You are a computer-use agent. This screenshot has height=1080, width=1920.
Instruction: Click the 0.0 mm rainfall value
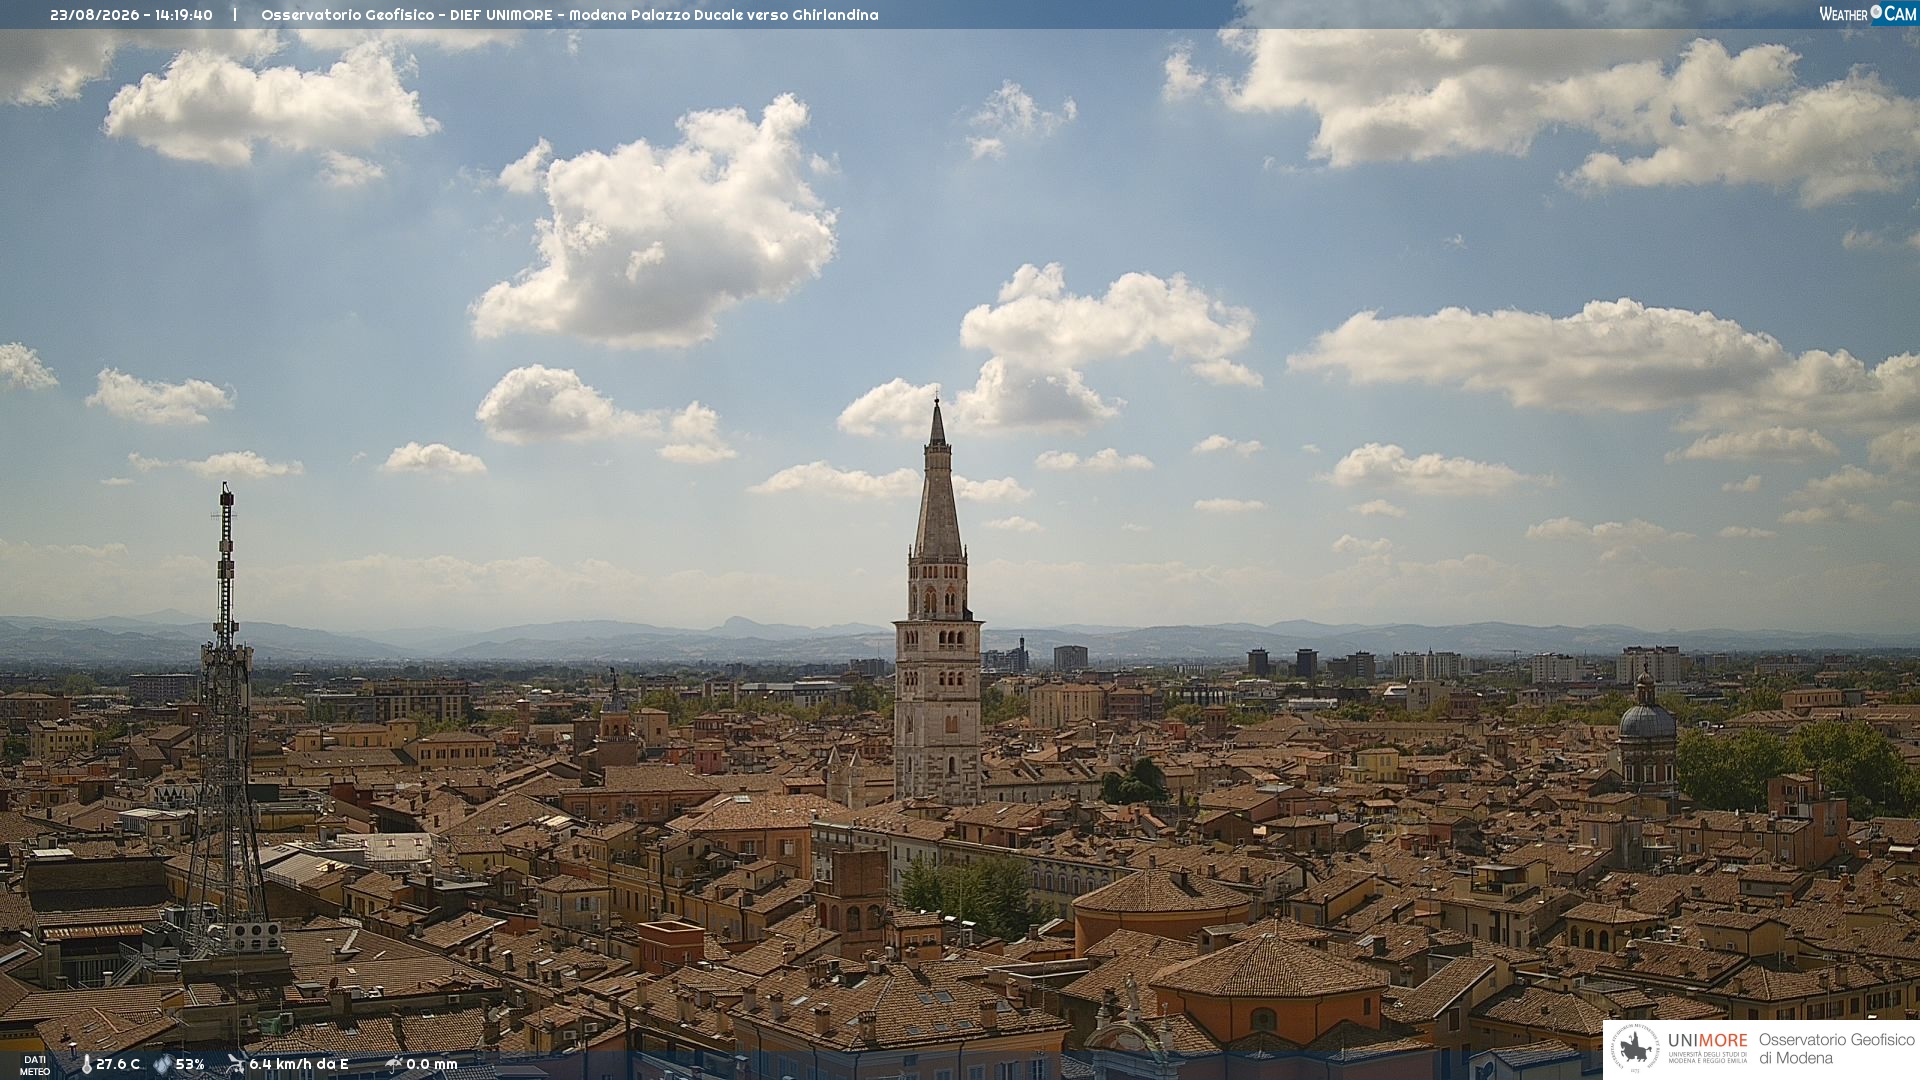coord(431,1064)
